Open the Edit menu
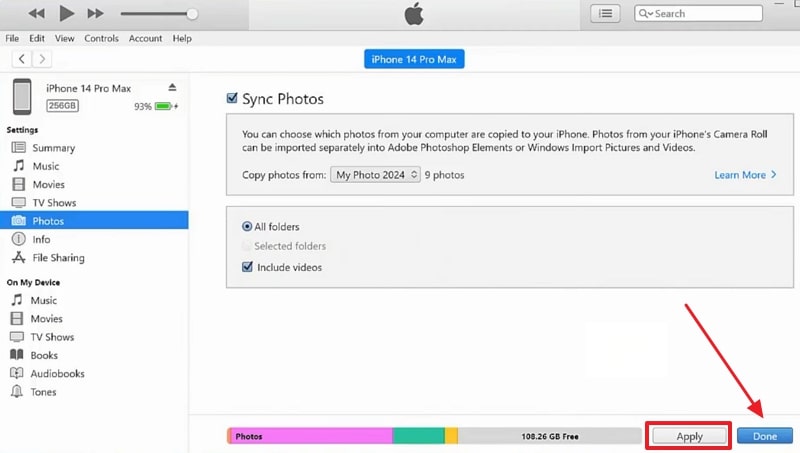The width and height of the screenshot is (800, 453). (37, 38)
